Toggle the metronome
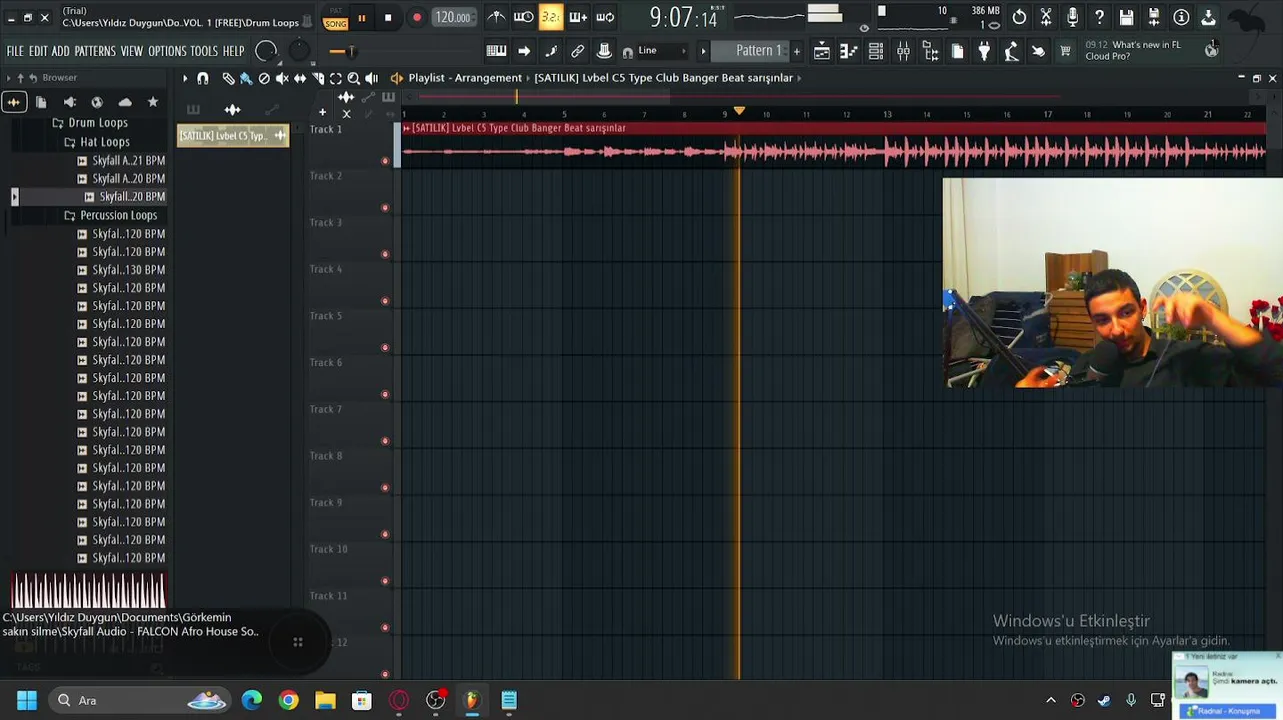 click(496, 17)
